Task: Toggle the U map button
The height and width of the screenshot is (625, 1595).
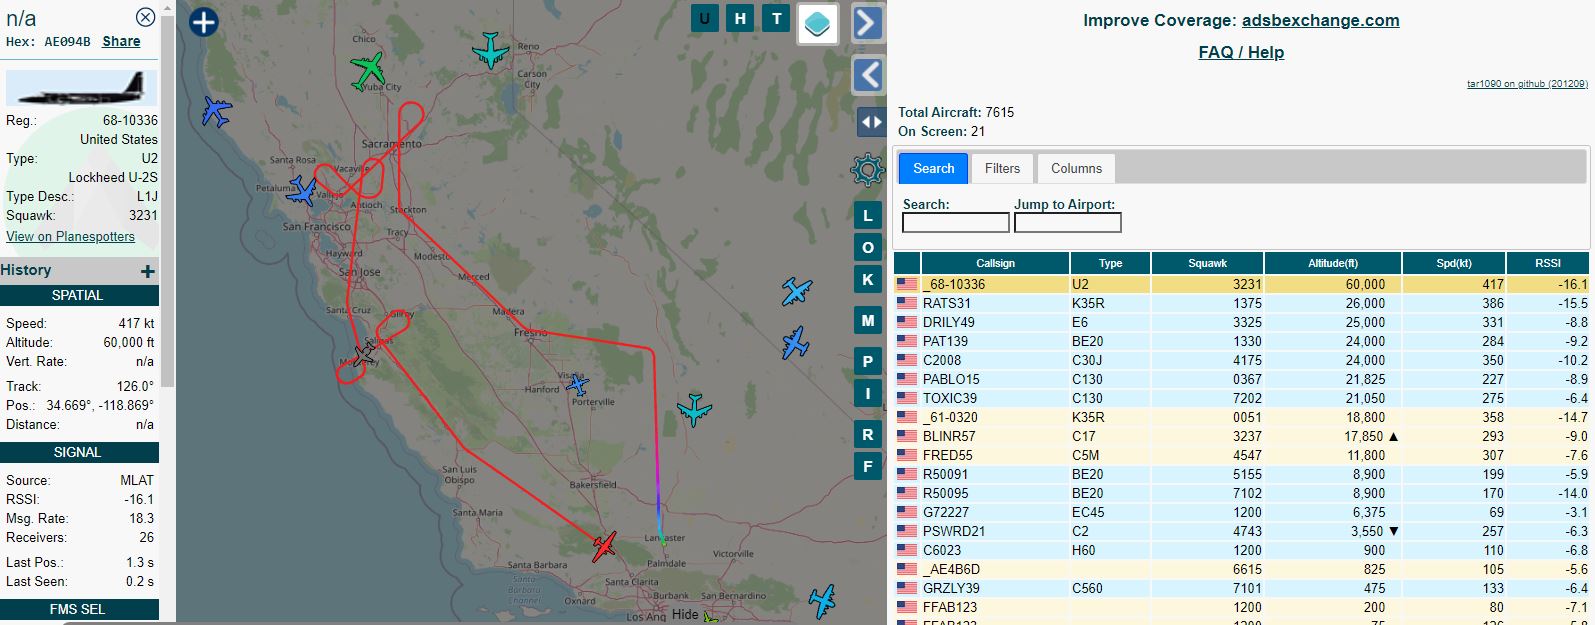Action: pos(705,18)
